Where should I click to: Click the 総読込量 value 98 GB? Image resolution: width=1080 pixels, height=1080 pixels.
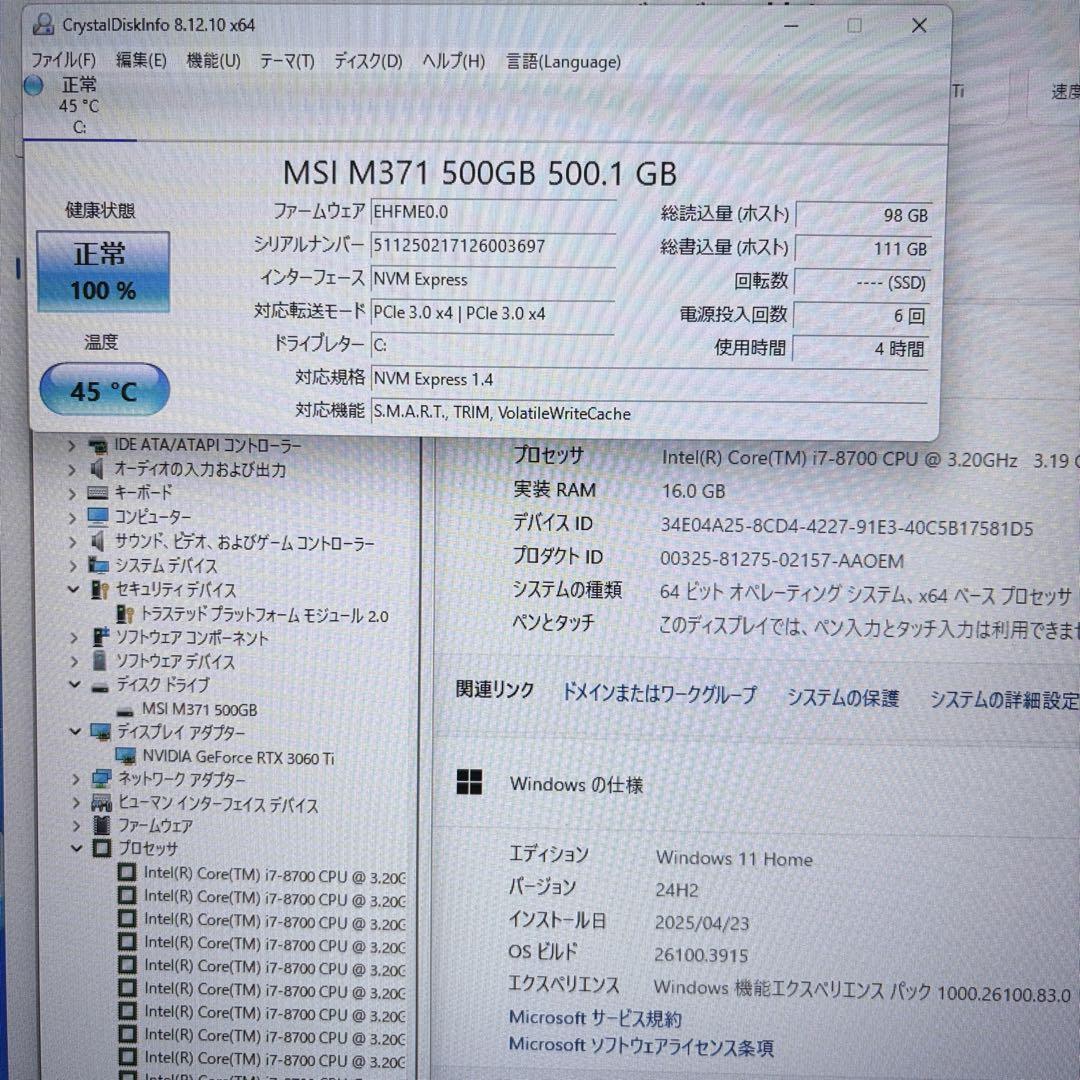pyautogui.click(x=863, y=215)
